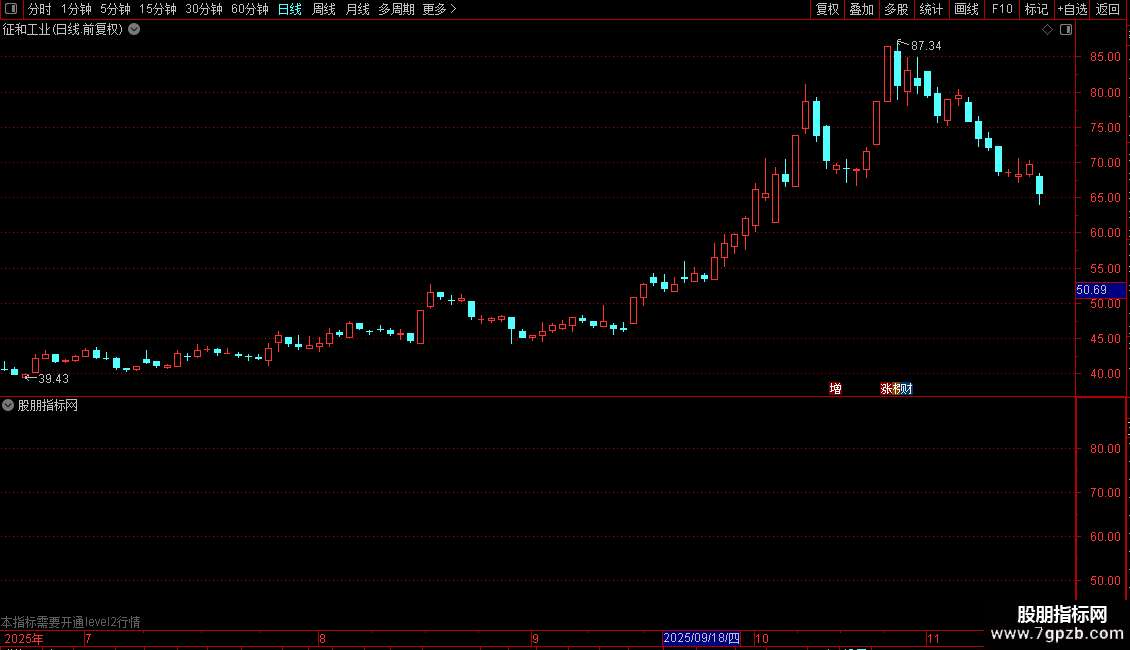
Task: Click the 65.00 price axis label
Action: coord(1105,197)
